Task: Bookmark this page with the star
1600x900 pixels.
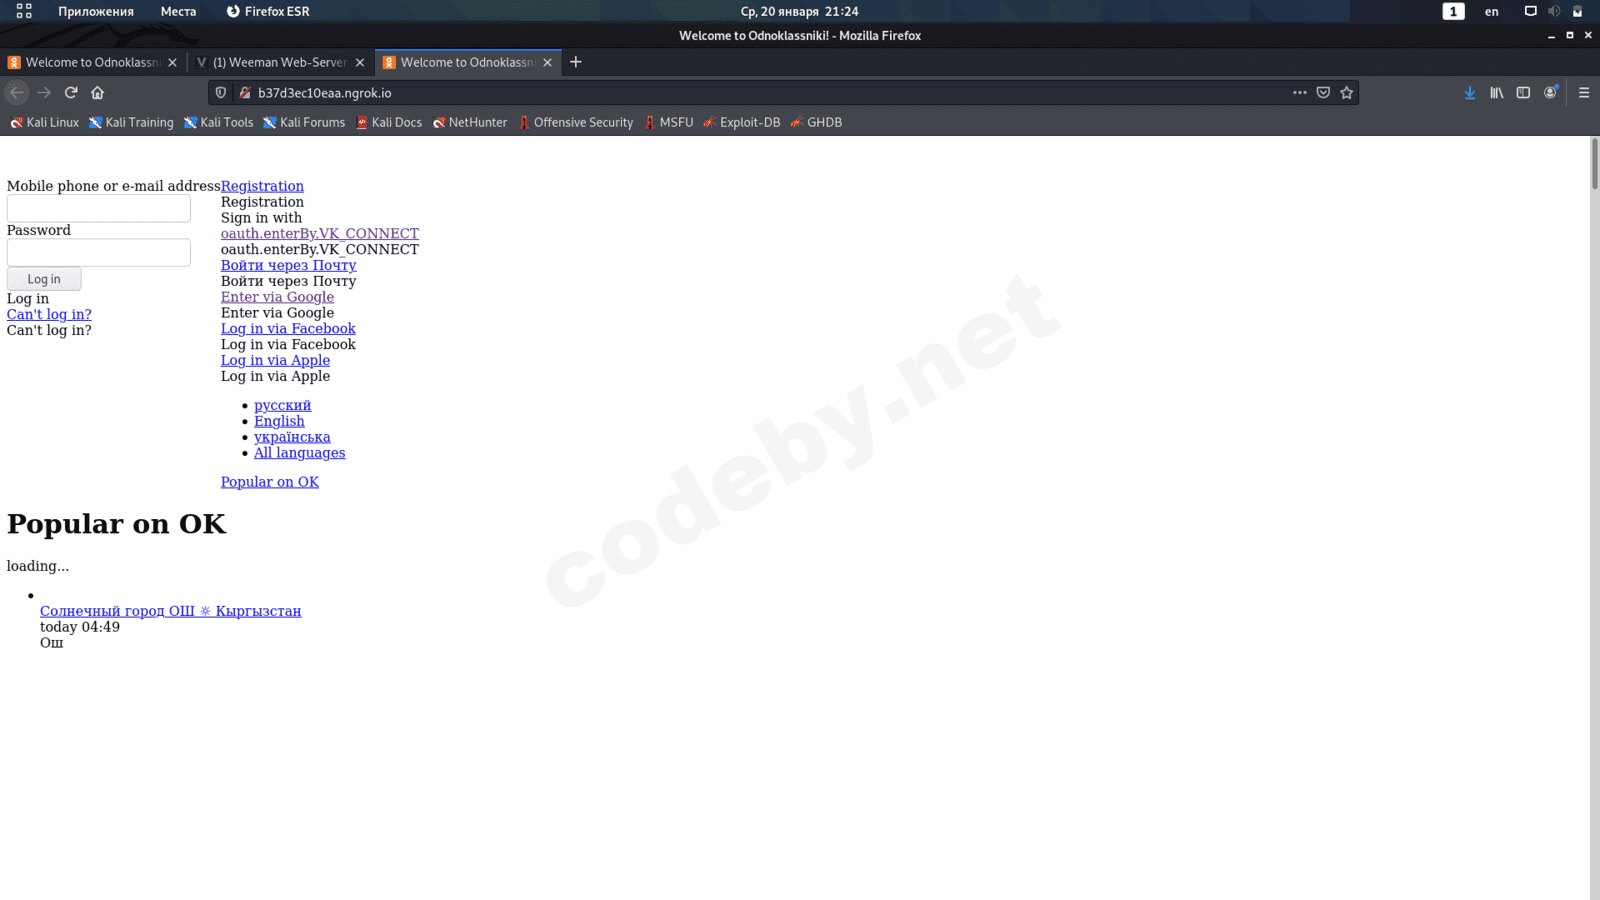Action: pos(1347,93)
